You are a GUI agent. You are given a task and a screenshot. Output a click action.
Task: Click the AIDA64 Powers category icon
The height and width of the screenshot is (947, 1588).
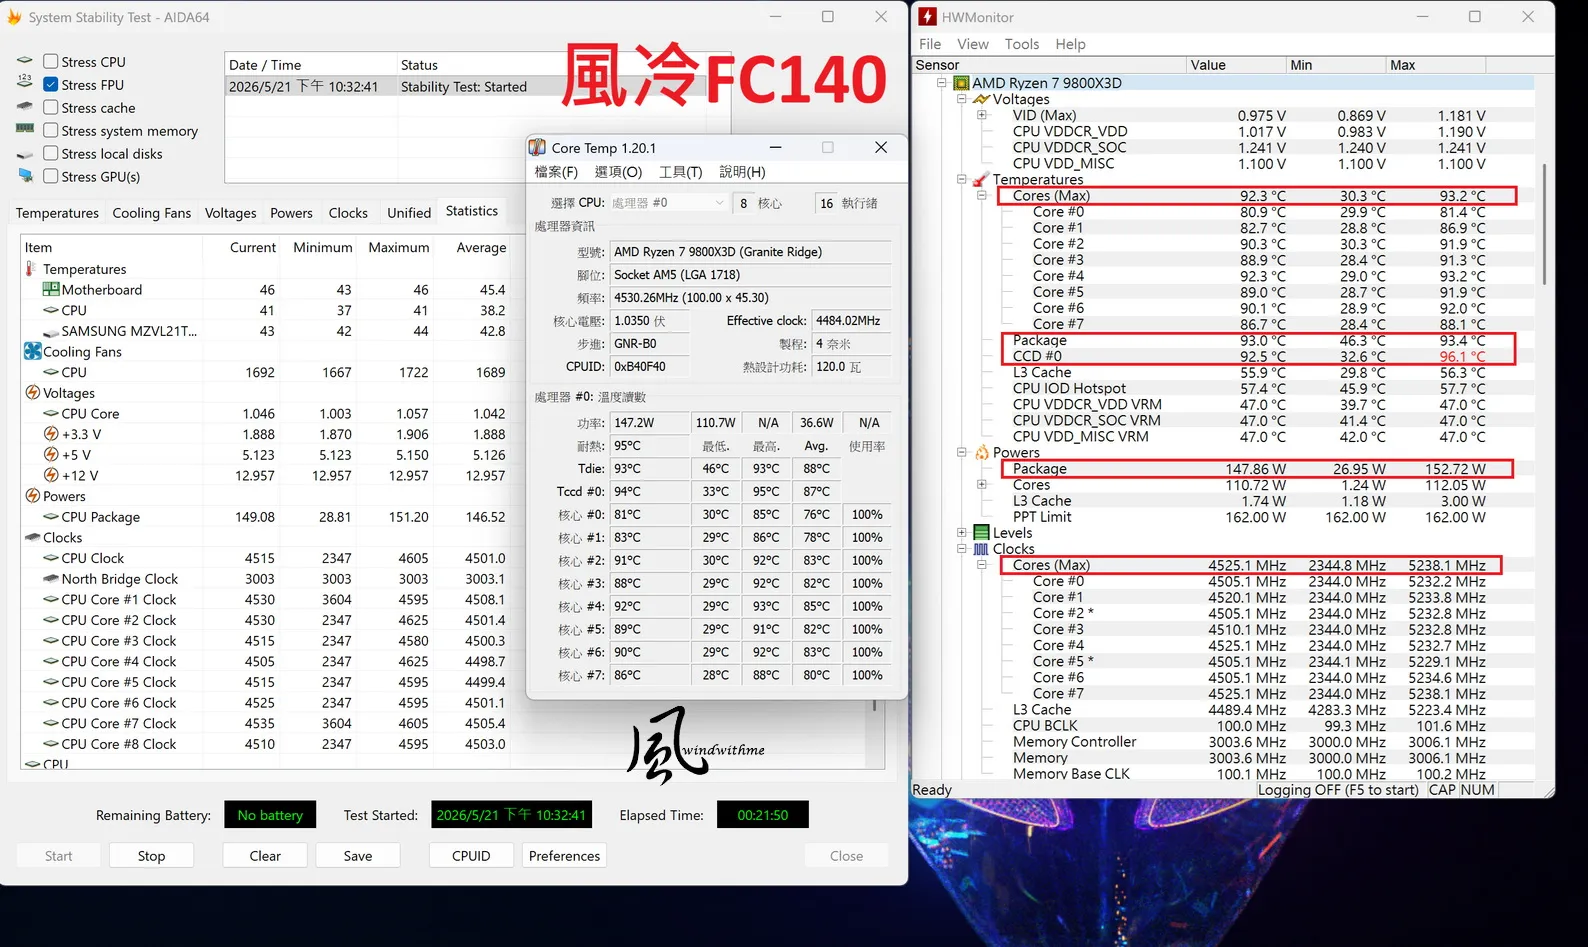[x=33, y=496]
